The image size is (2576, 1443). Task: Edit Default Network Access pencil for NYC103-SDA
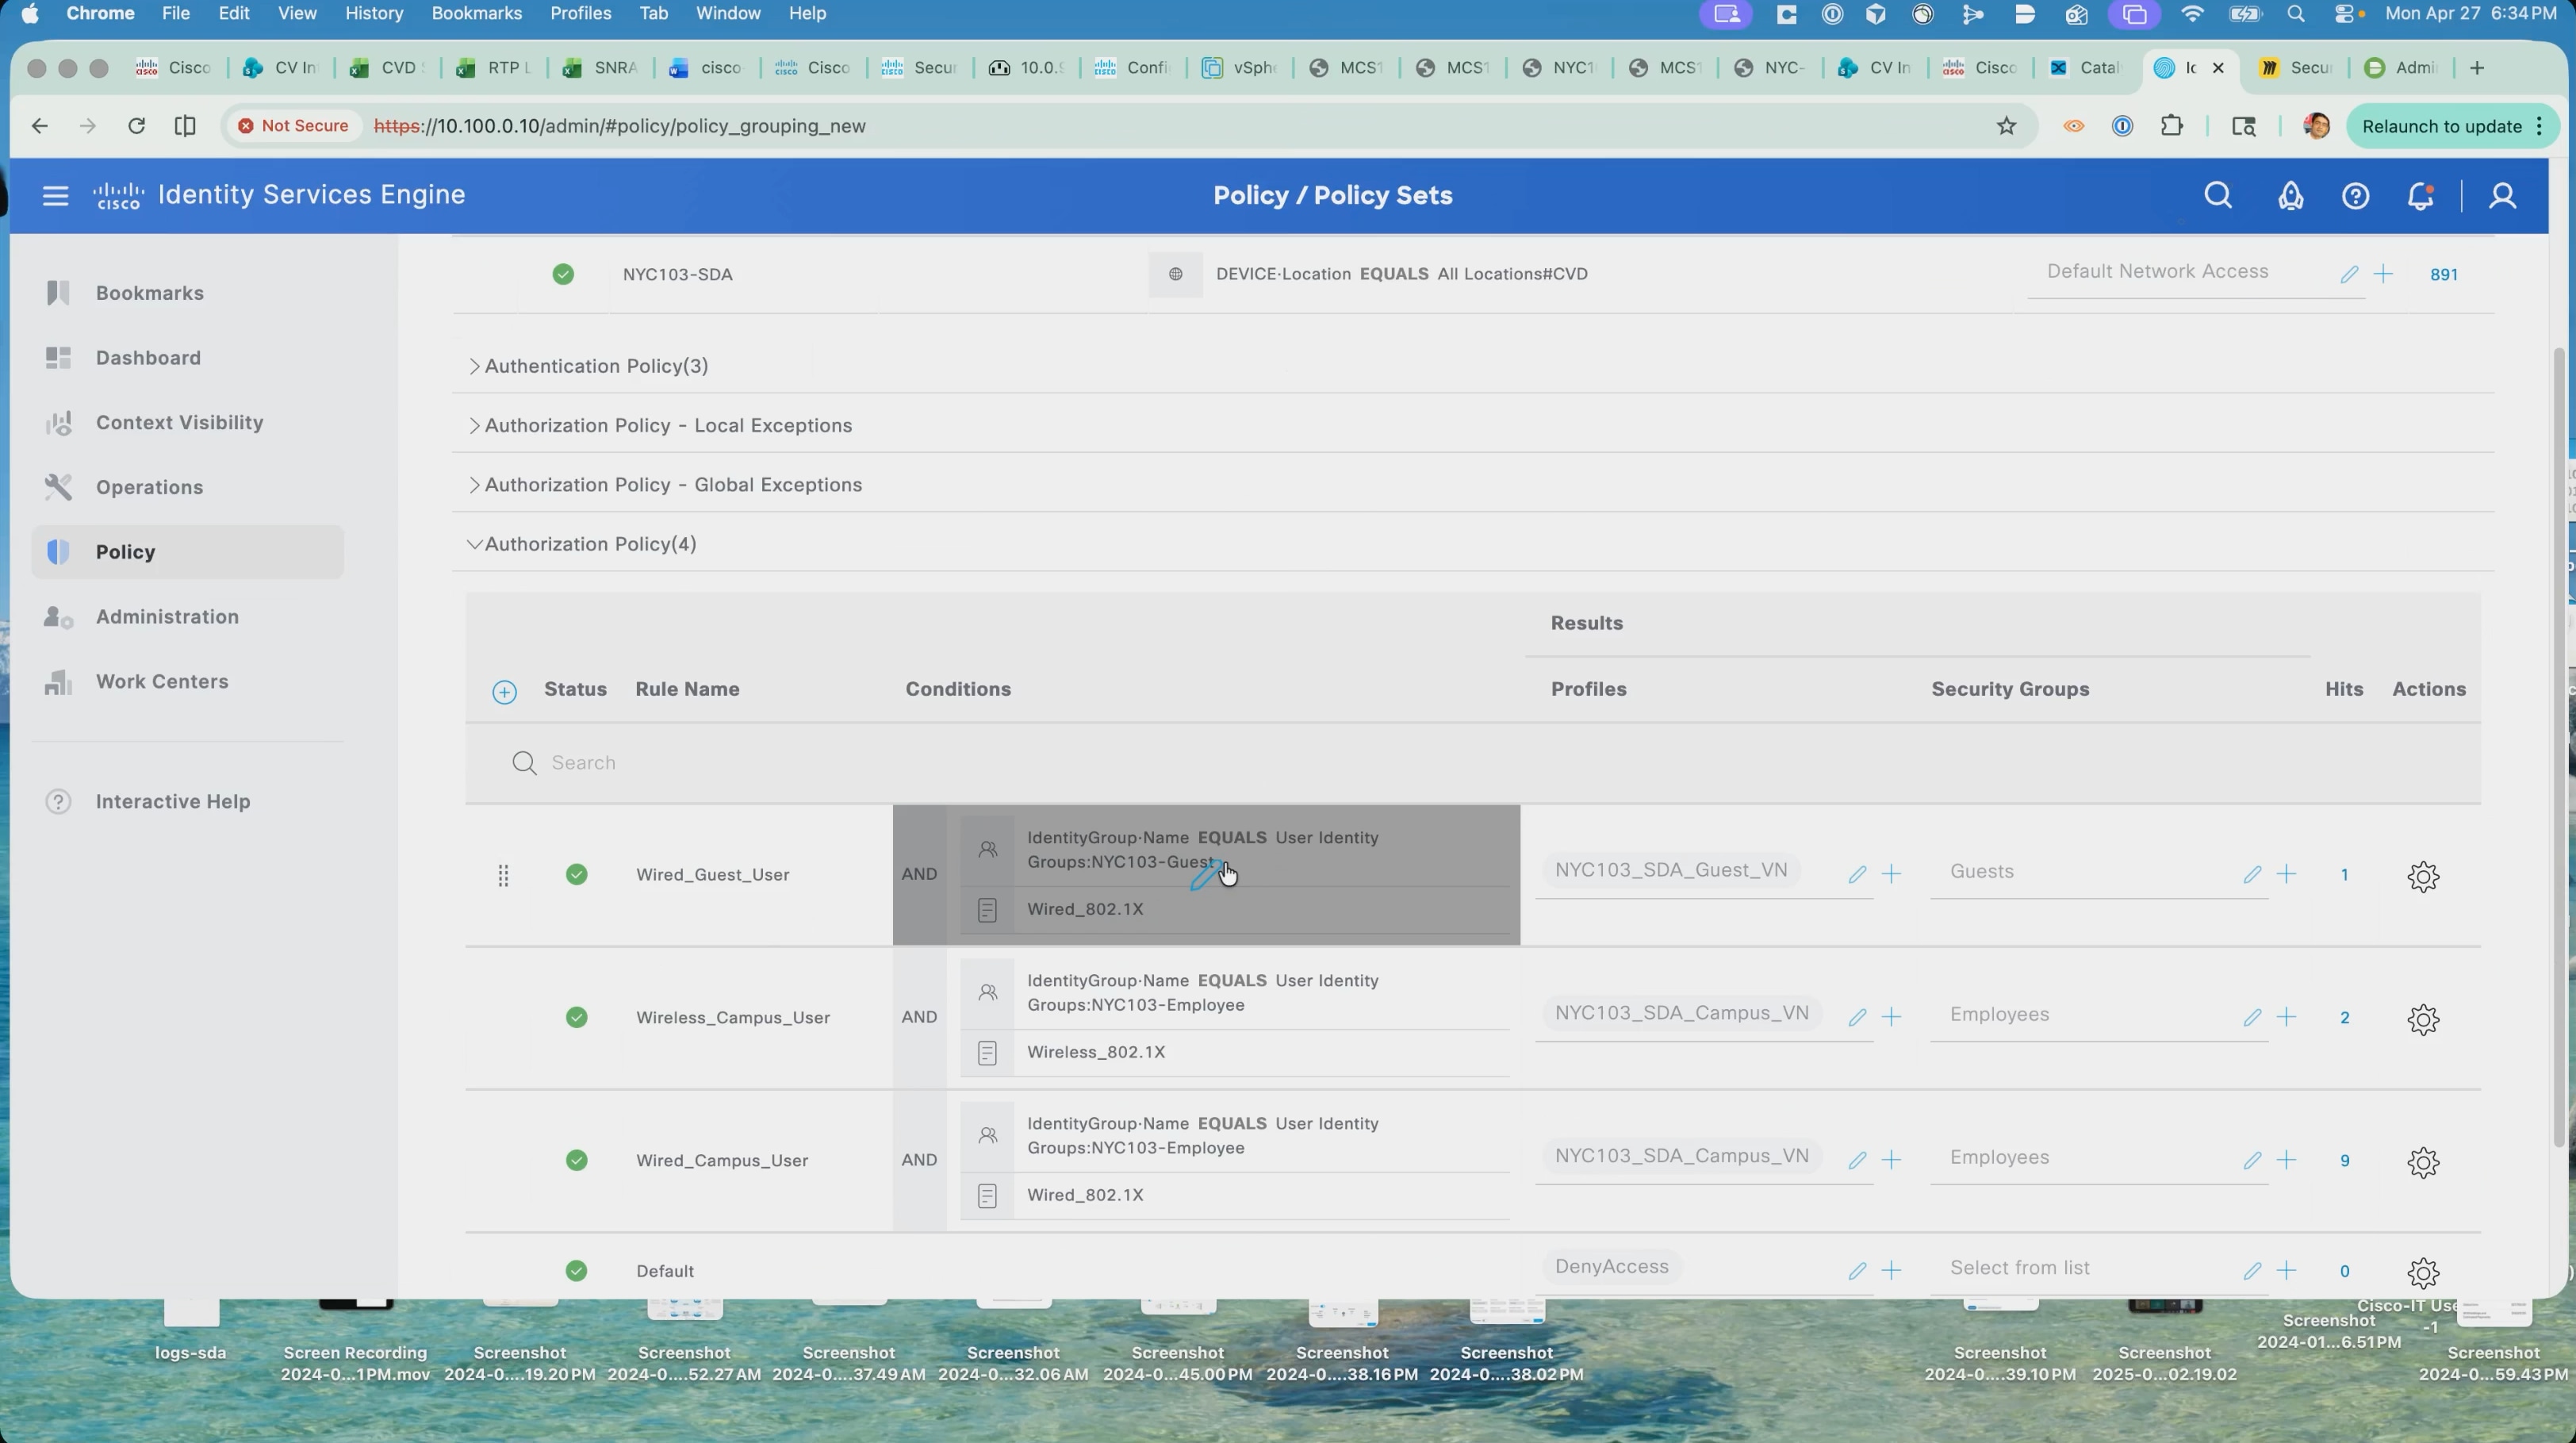click(2349, 274)
